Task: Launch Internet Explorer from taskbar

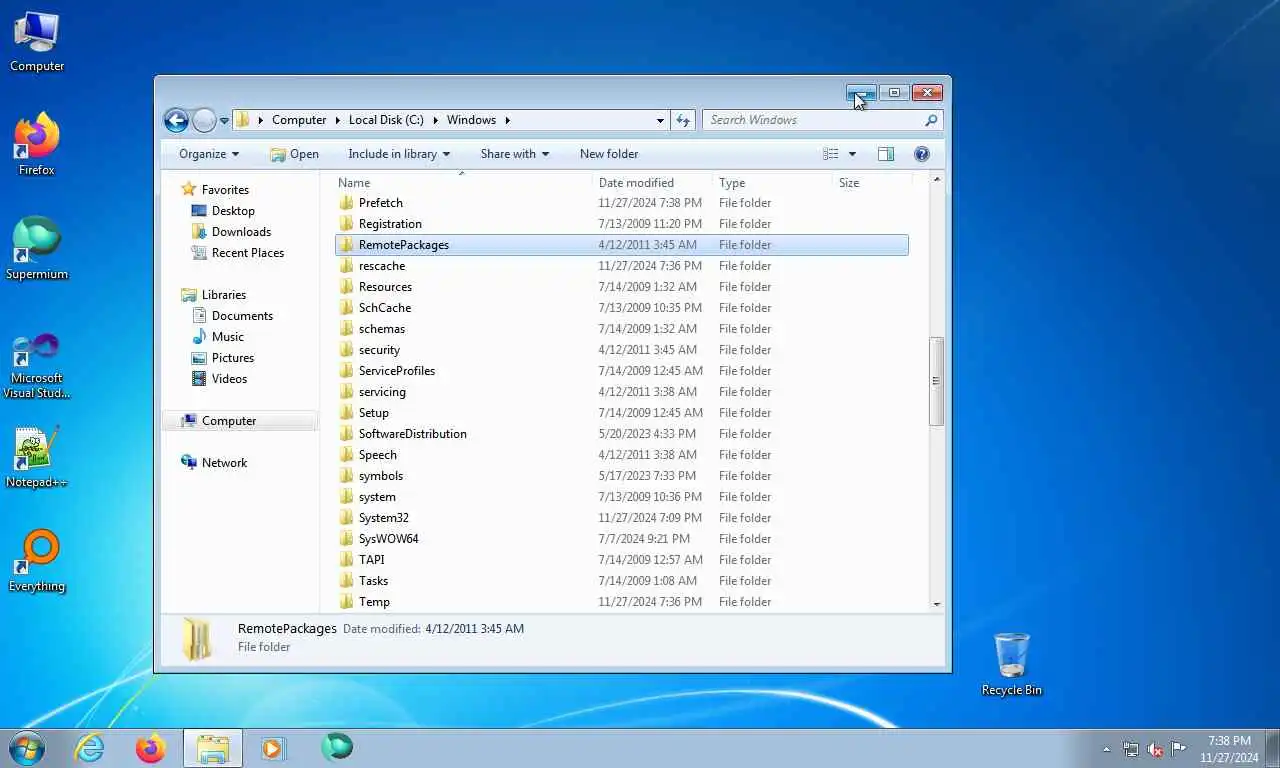Action: [89, 748]
